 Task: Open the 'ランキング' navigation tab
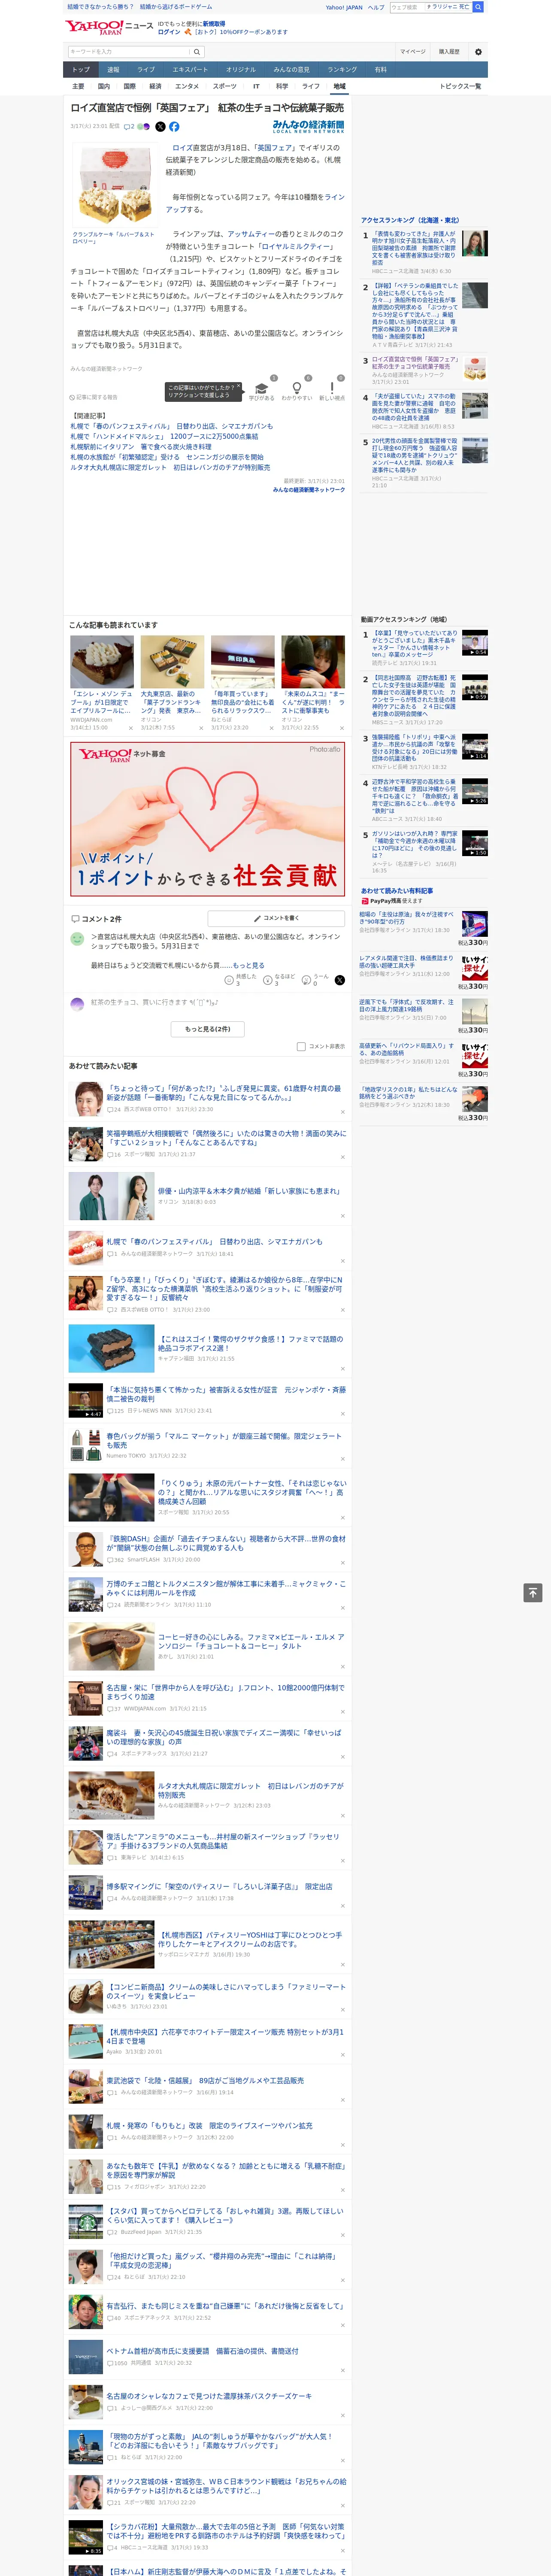point(342,69)
